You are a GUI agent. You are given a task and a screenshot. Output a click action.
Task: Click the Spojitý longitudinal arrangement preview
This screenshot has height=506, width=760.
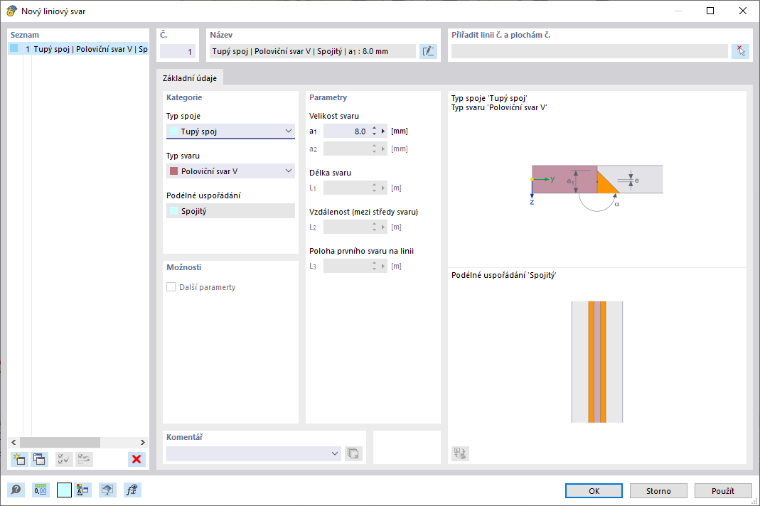tap(597, 362)
